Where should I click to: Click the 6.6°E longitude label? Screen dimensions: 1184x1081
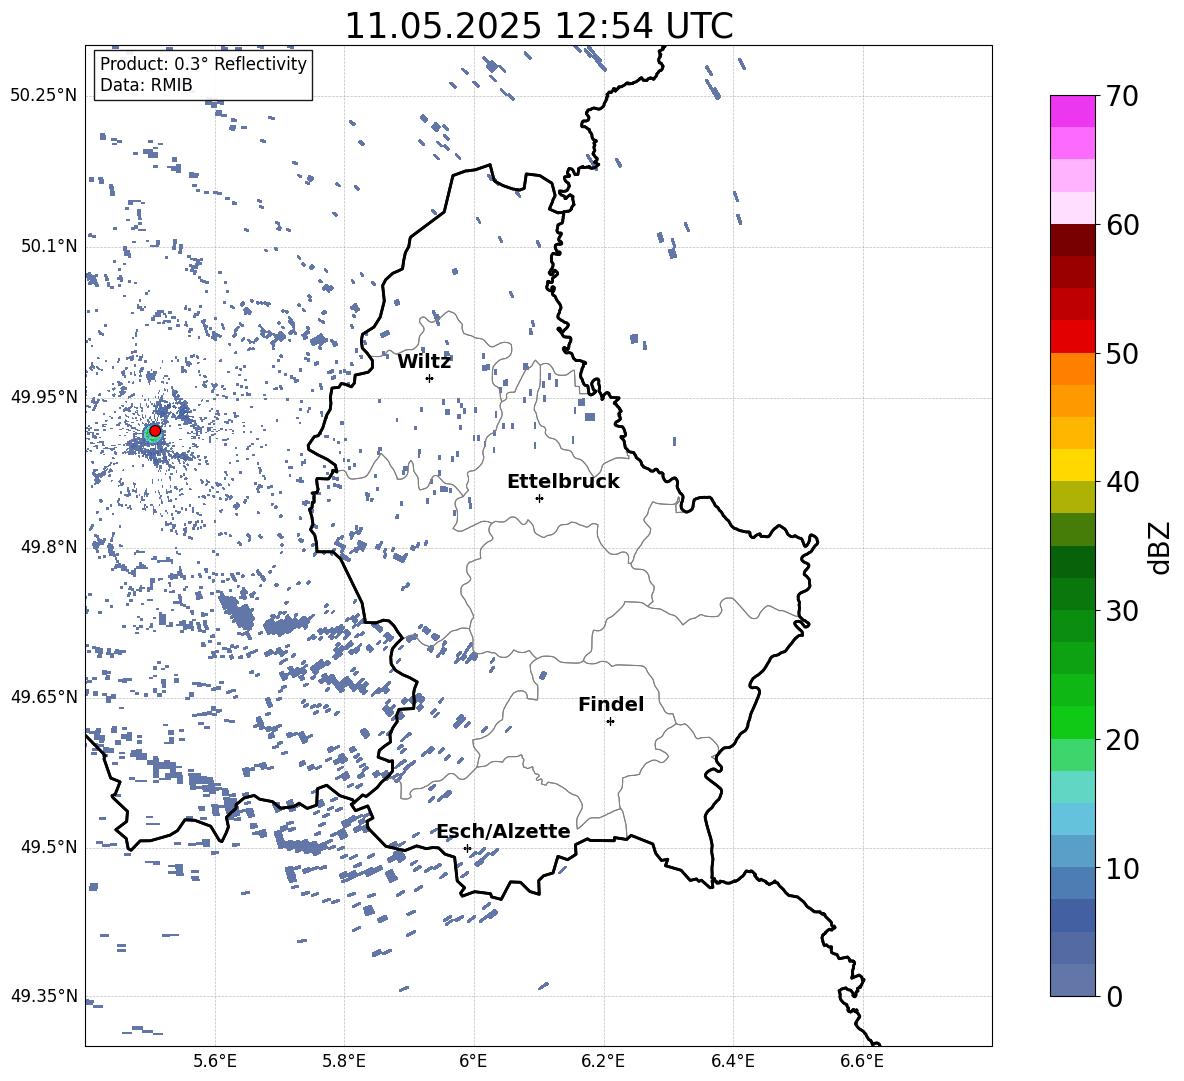click(862, 1061)
